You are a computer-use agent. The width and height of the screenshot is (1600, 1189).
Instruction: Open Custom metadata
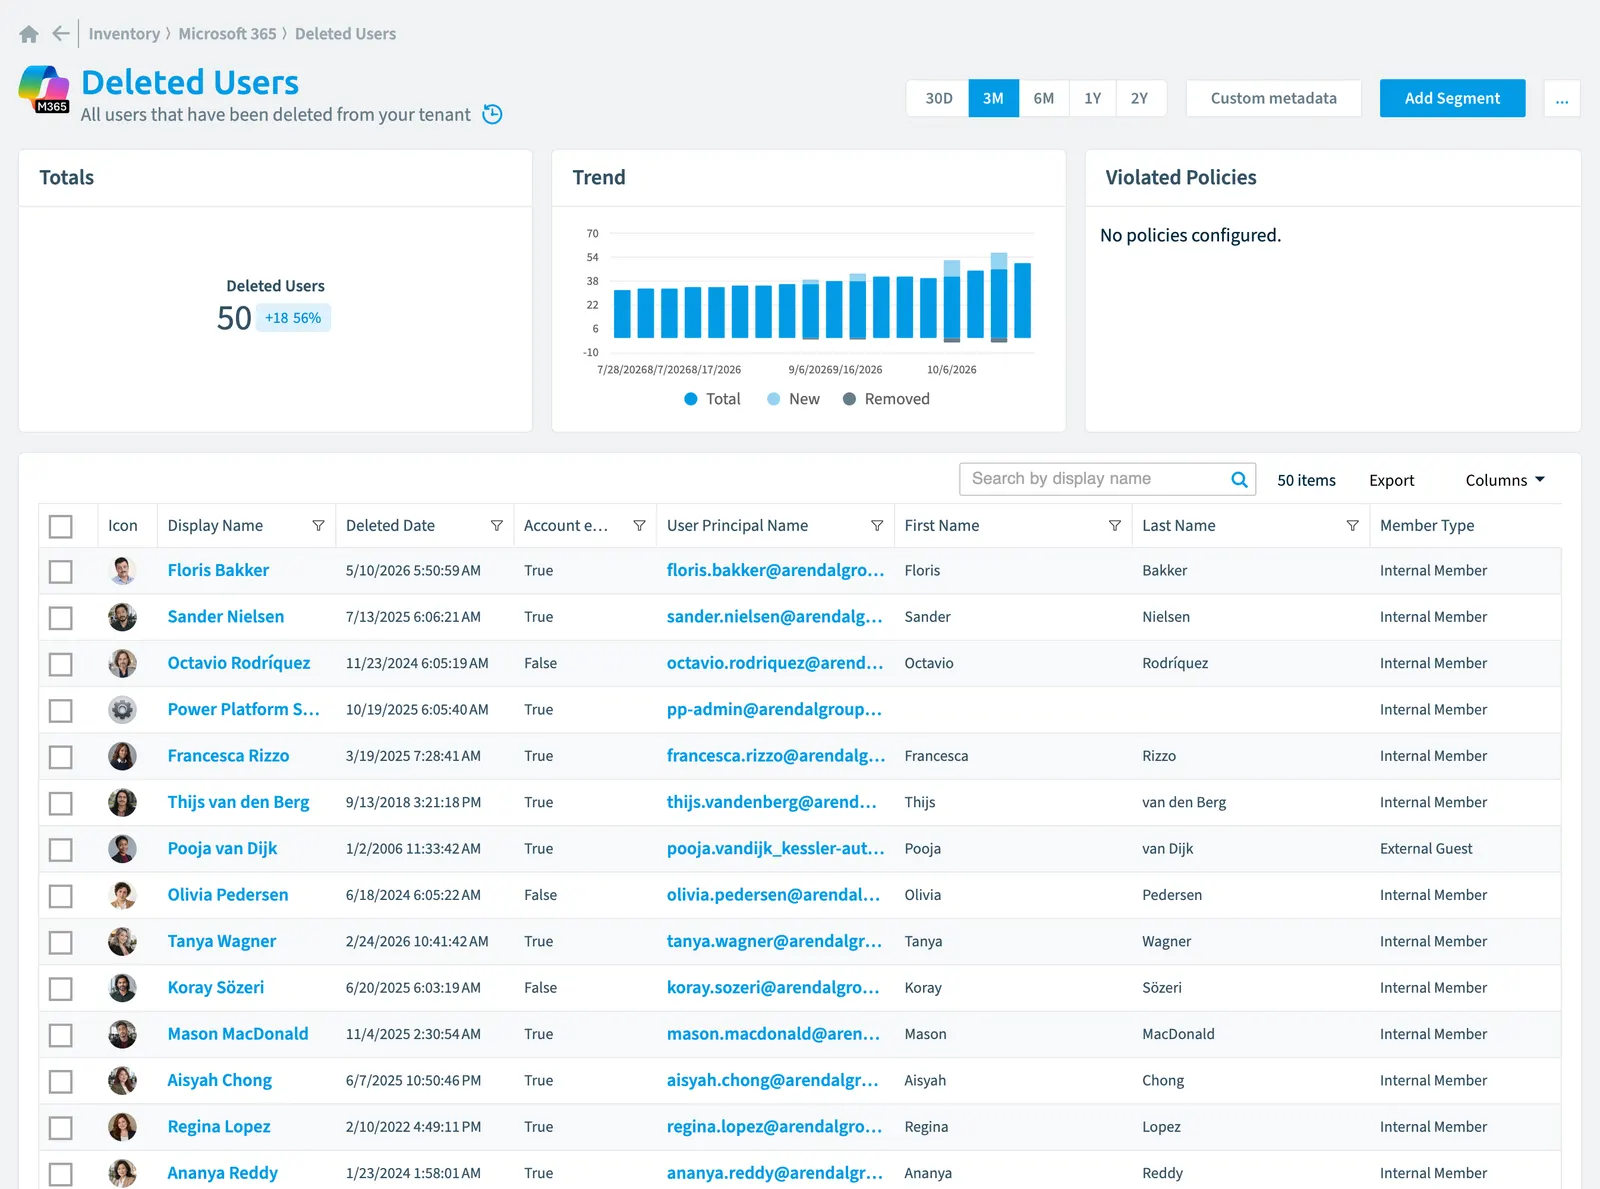[1274, 98]
